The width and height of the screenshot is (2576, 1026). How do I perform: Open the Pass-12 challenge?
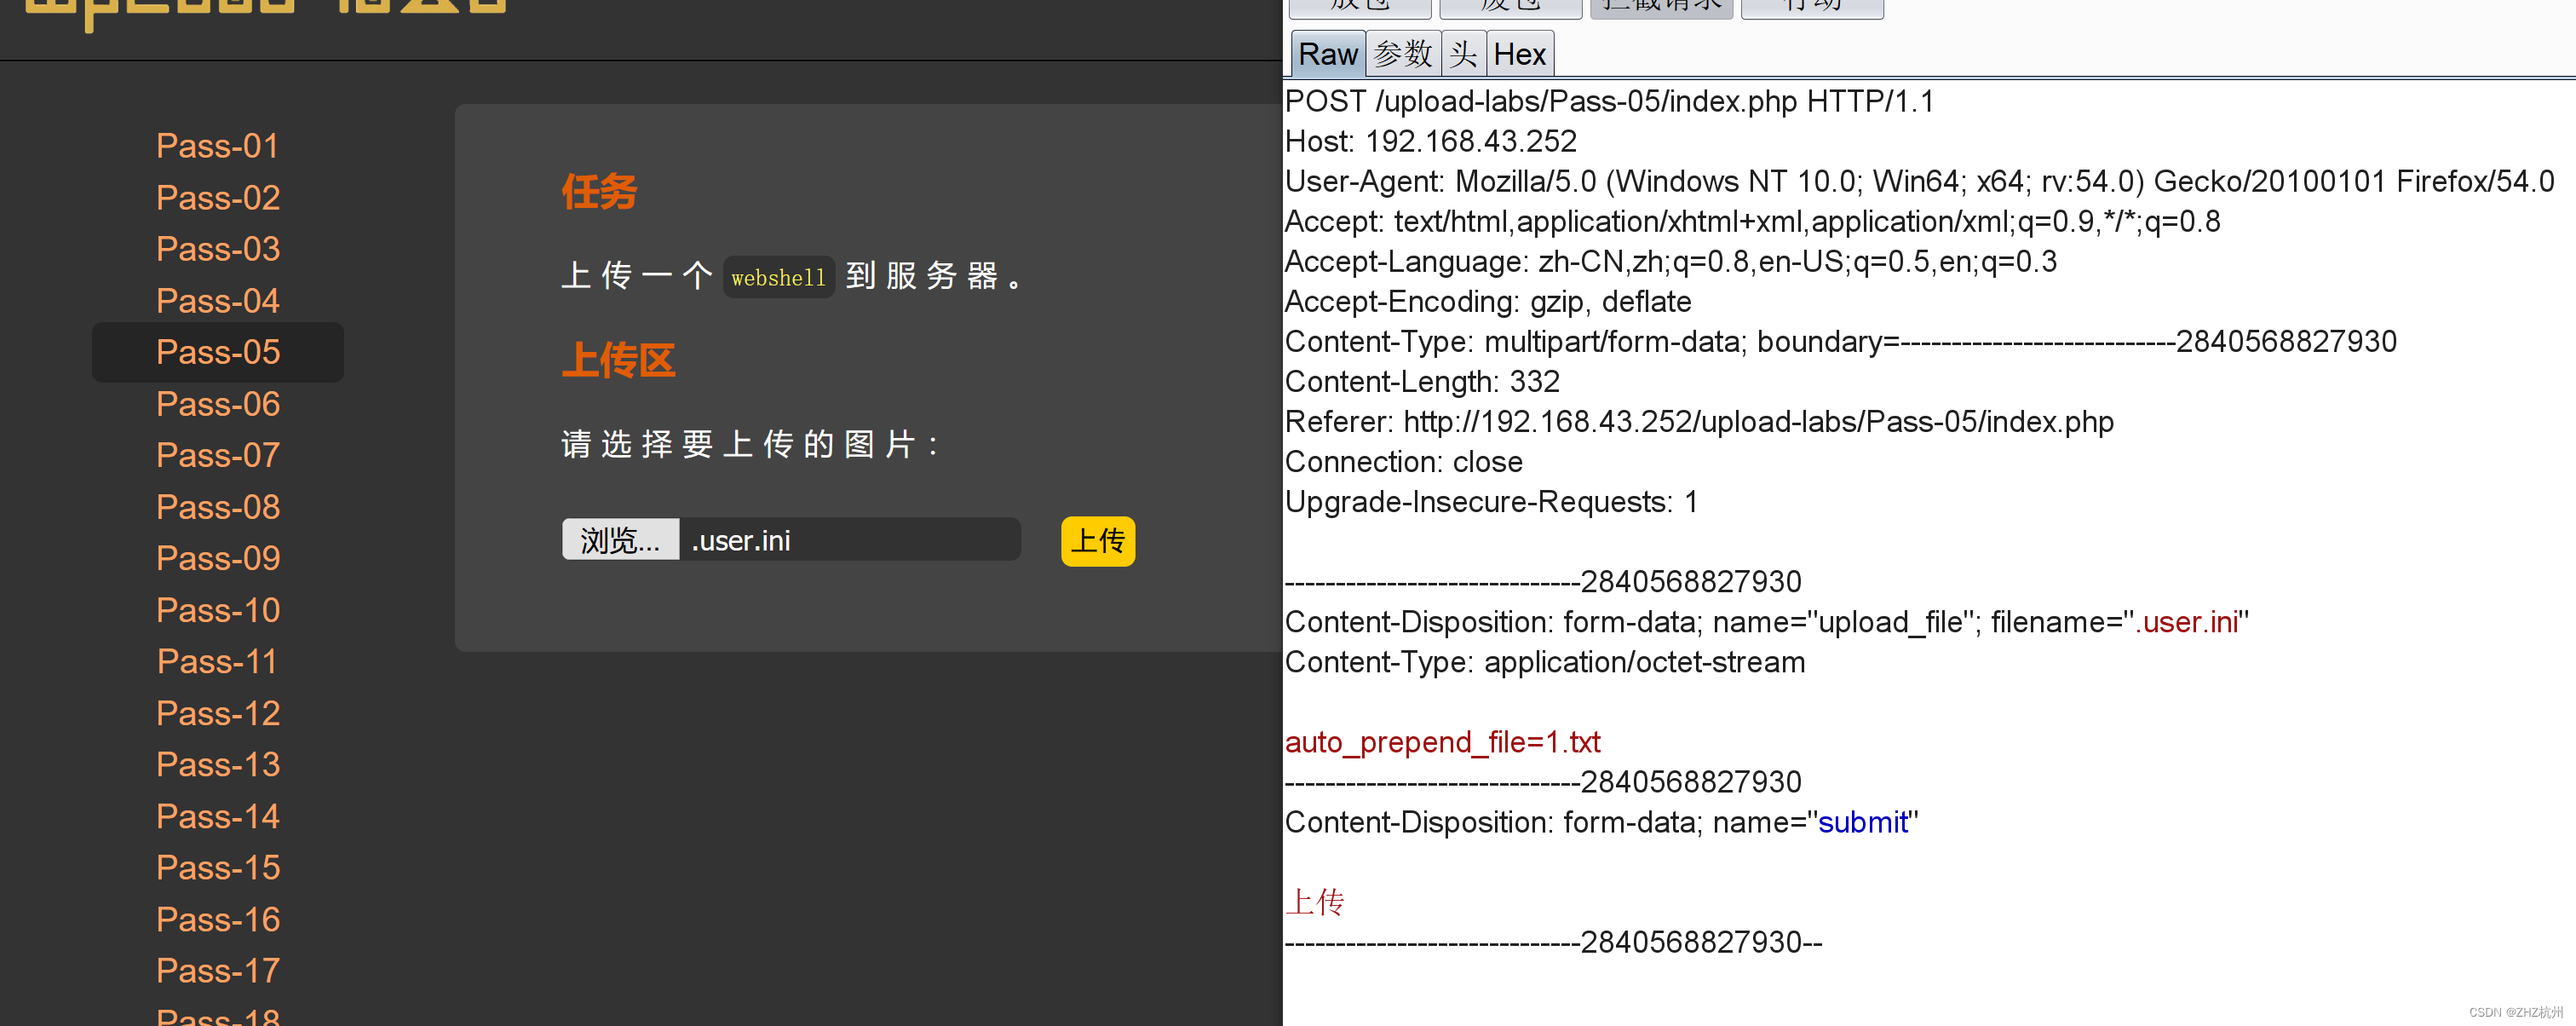click(x=217, y=713)
